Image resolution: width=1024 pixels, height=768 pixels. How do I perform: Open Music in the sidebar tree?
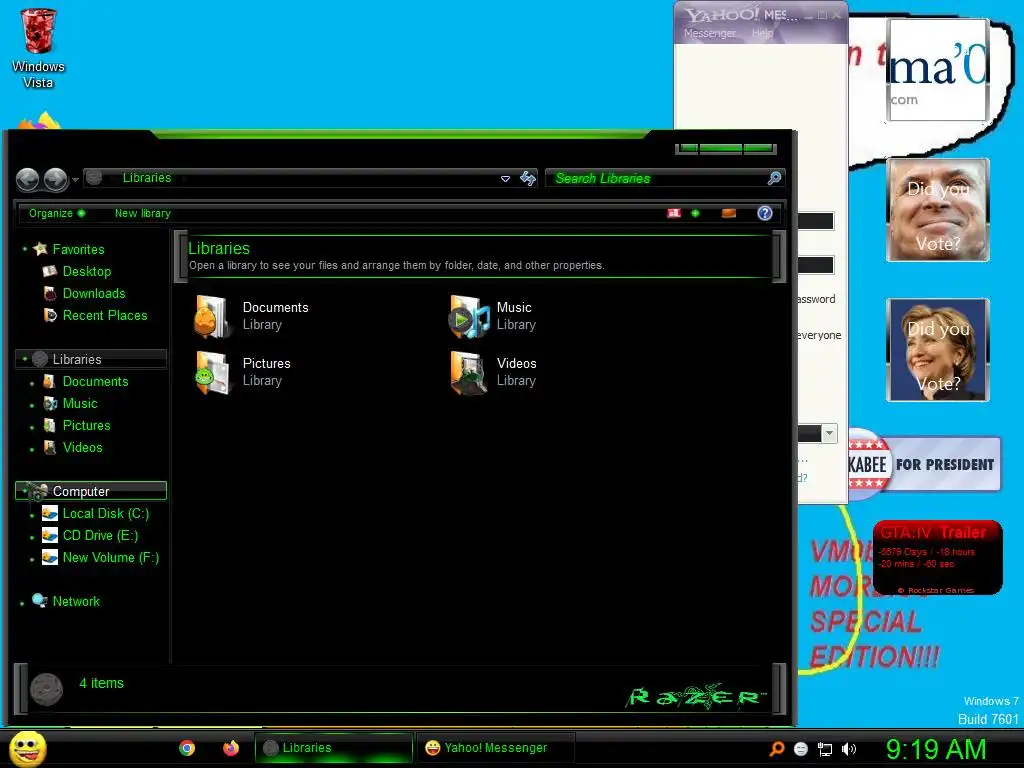(79, 404)
